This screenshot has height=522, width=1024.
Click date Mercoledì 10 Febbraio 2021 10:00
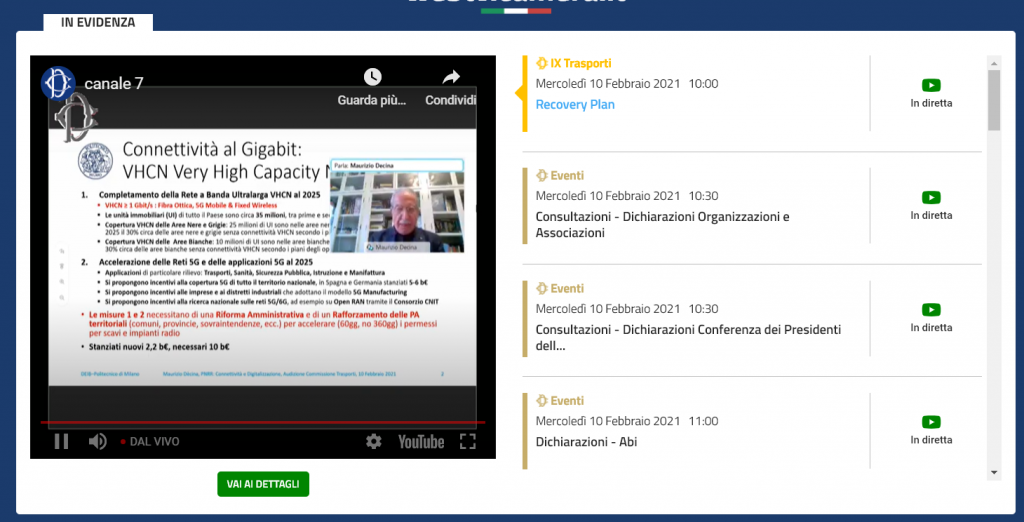point(627,84)
